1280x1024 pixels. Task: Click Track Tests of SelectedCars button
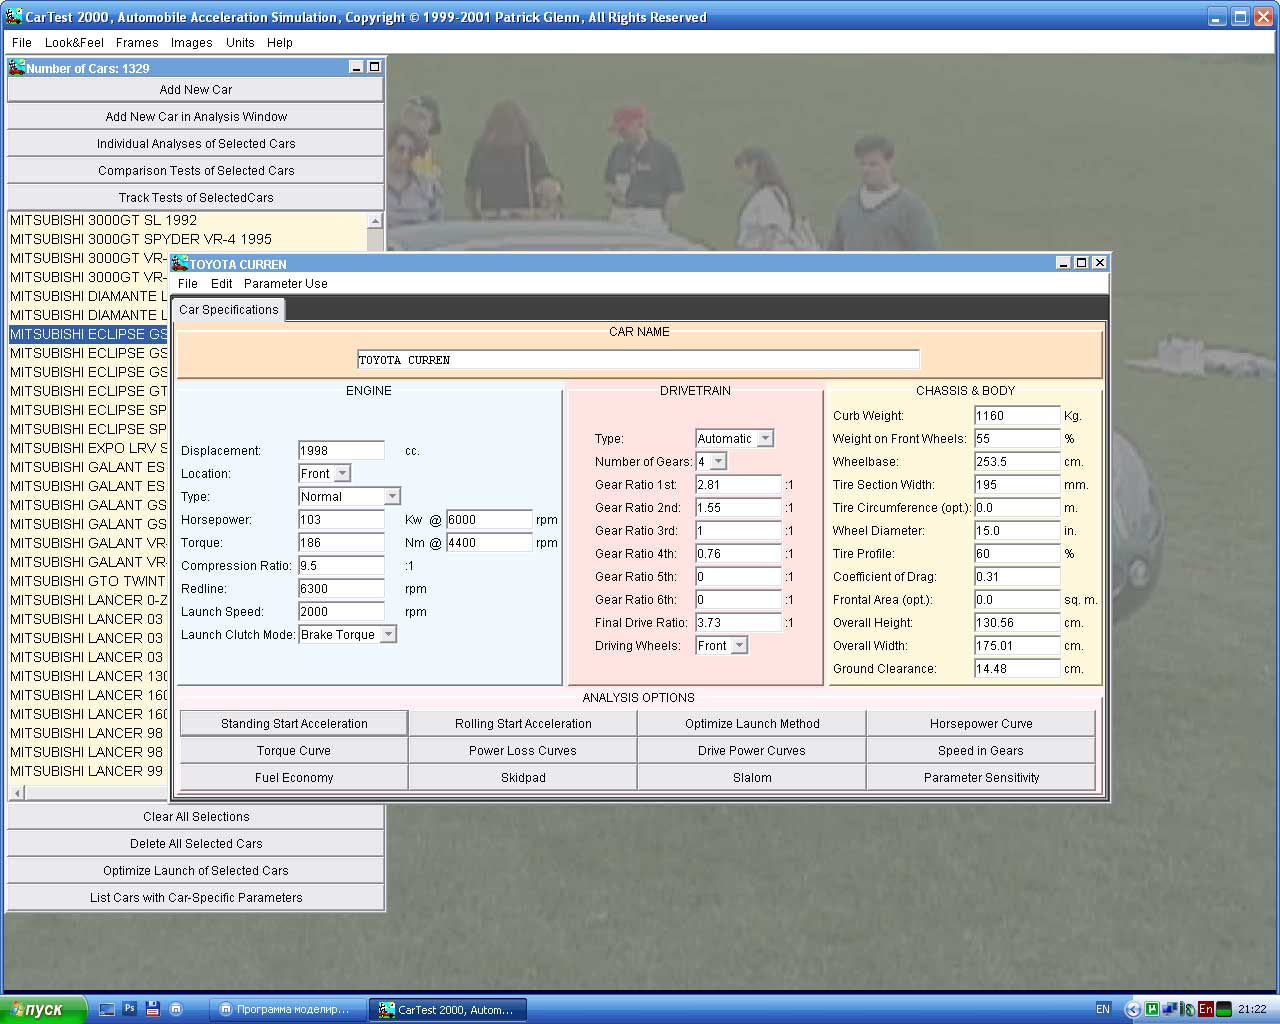pyautogui.click(x=195, y=197)
